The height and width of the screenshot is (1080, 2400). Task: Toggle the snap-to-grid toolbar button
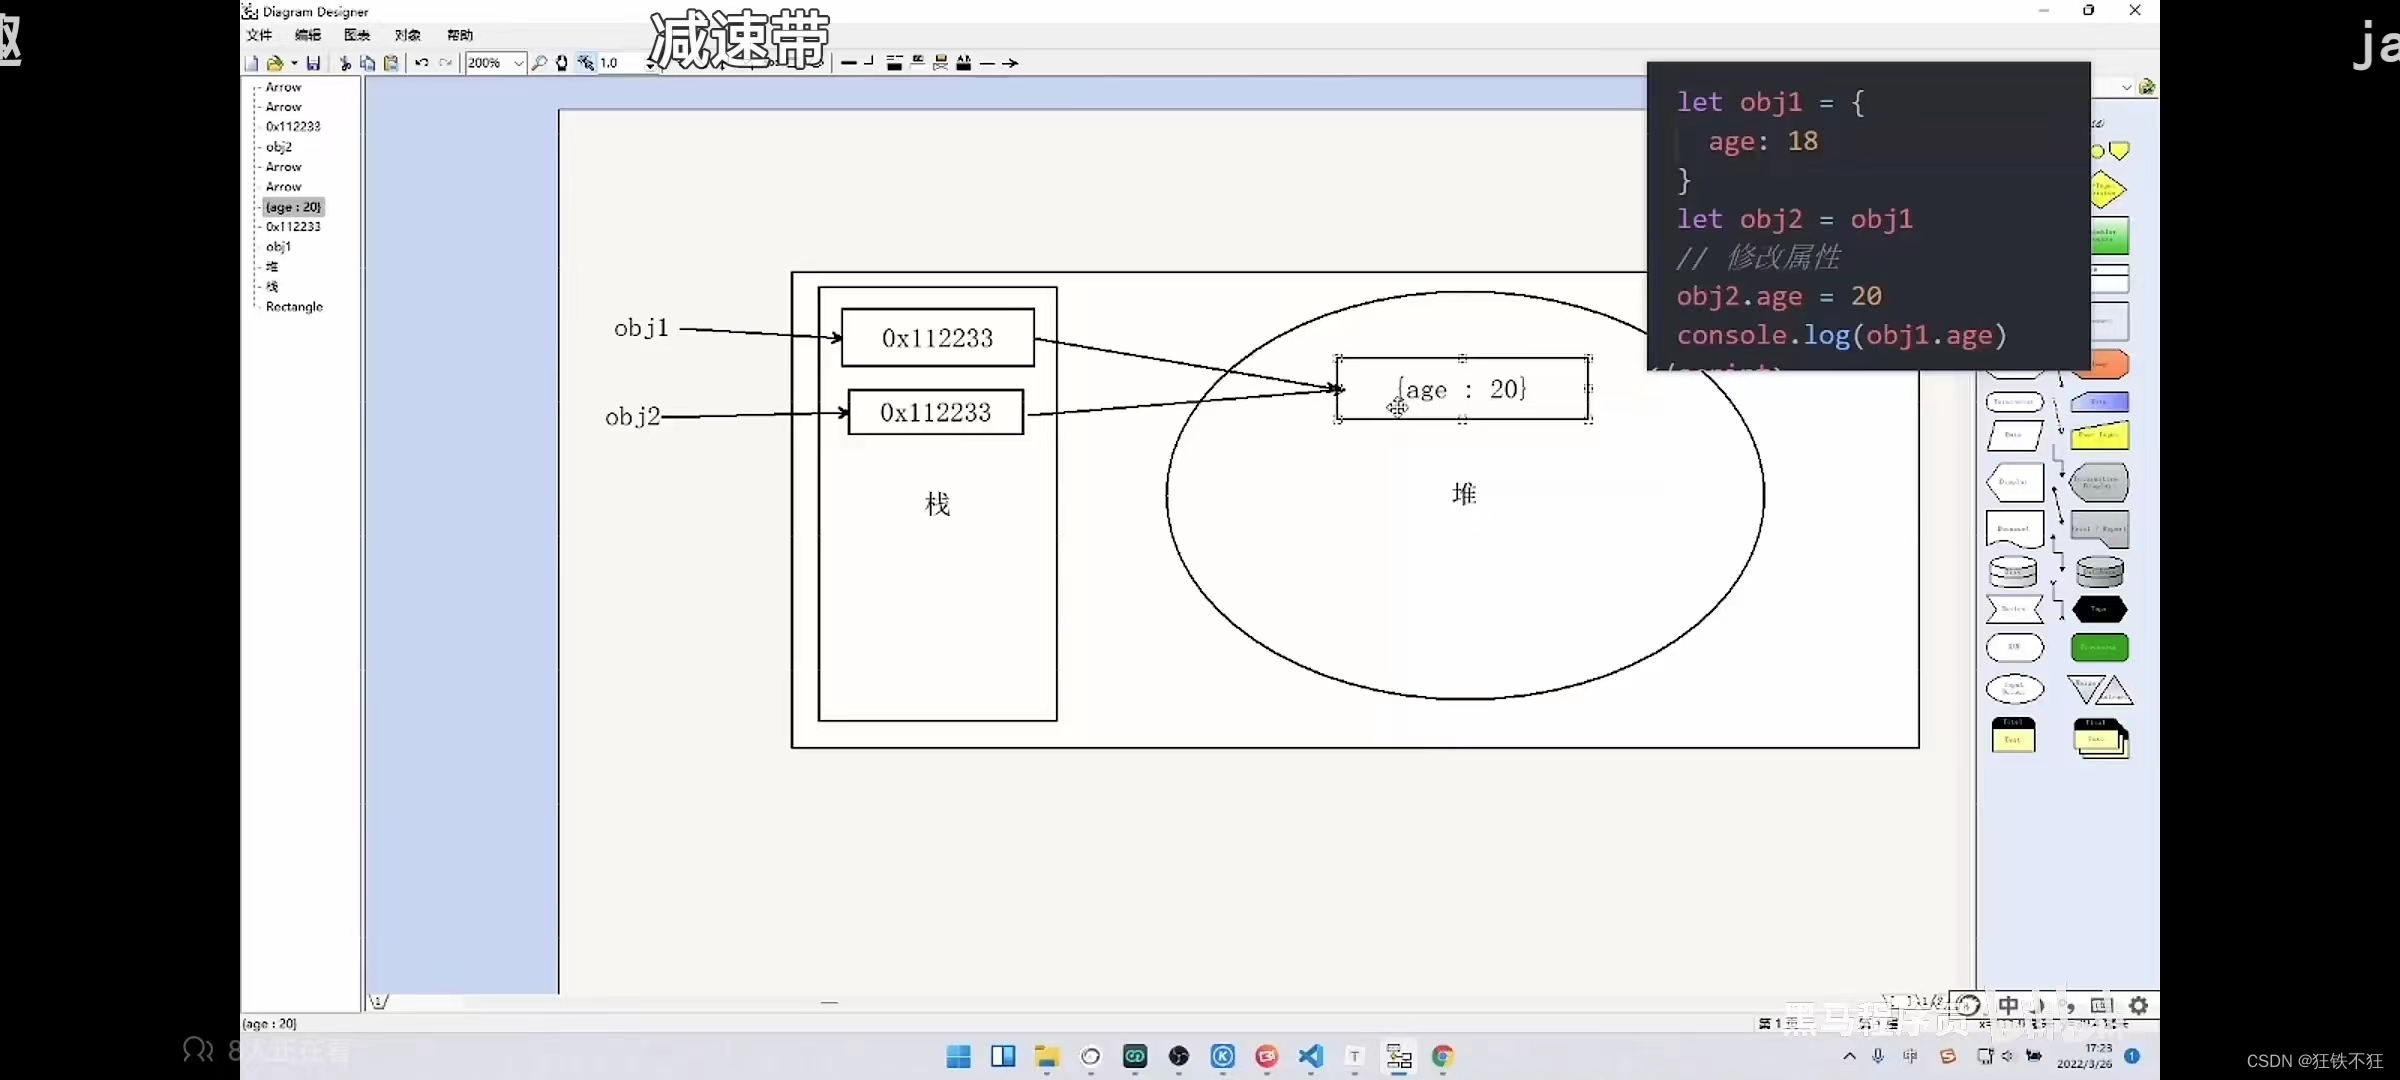(586, 63)
